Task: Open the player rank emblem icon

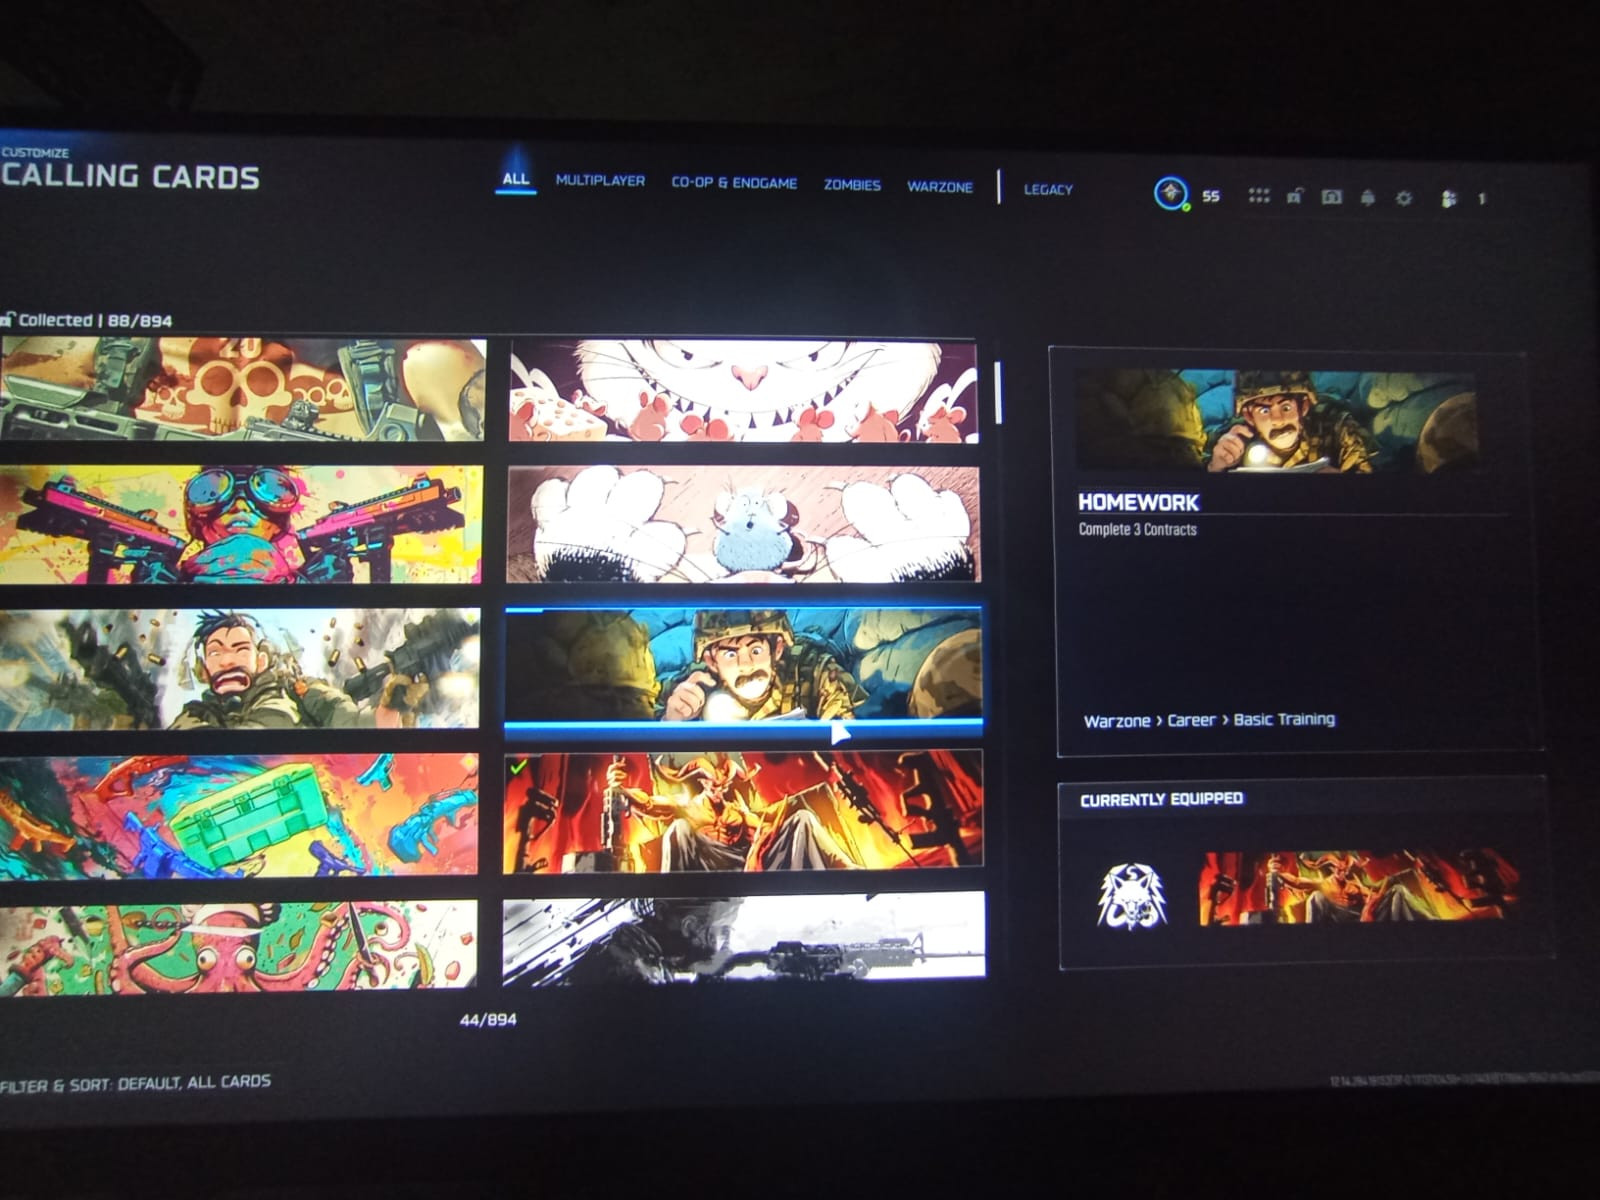Action: click(x=1171, y=193)
